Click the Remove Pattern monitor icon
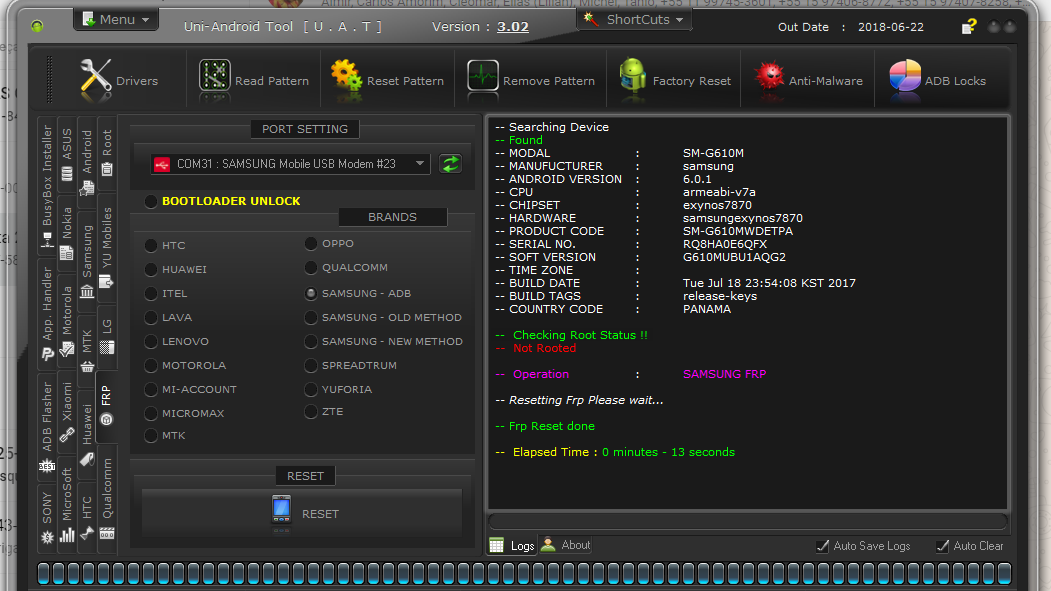The height and width of the screenshot is (591, 1051). 483,76
